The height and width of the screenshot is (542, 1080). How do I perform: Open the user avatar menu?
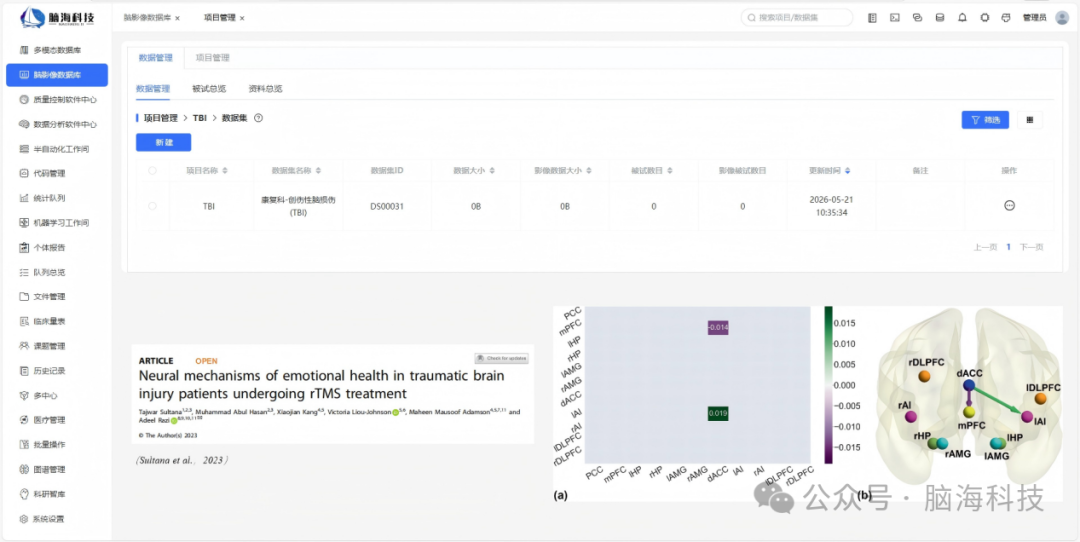coord(1061,18)
